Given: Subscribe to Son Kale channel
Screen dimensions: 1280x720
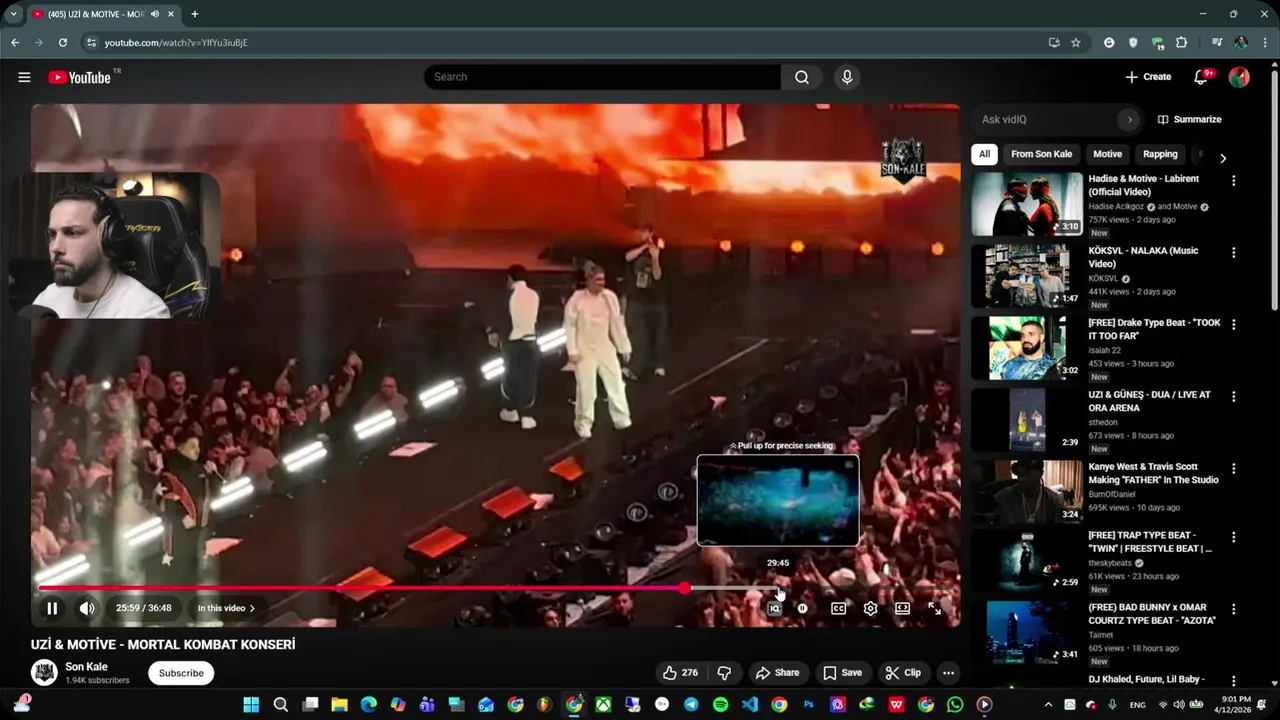Looking at the screenshot, I should click(x=181, y=673).
